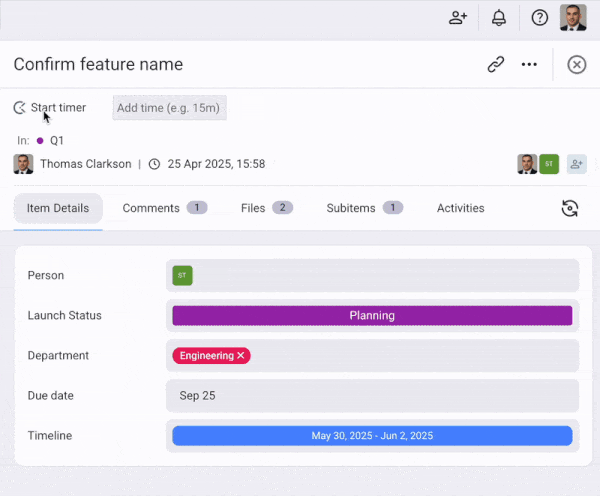The width and height of the screenshot is (600, 496).
Task: Remove the Engineering department tag
Action: (241, 356)
